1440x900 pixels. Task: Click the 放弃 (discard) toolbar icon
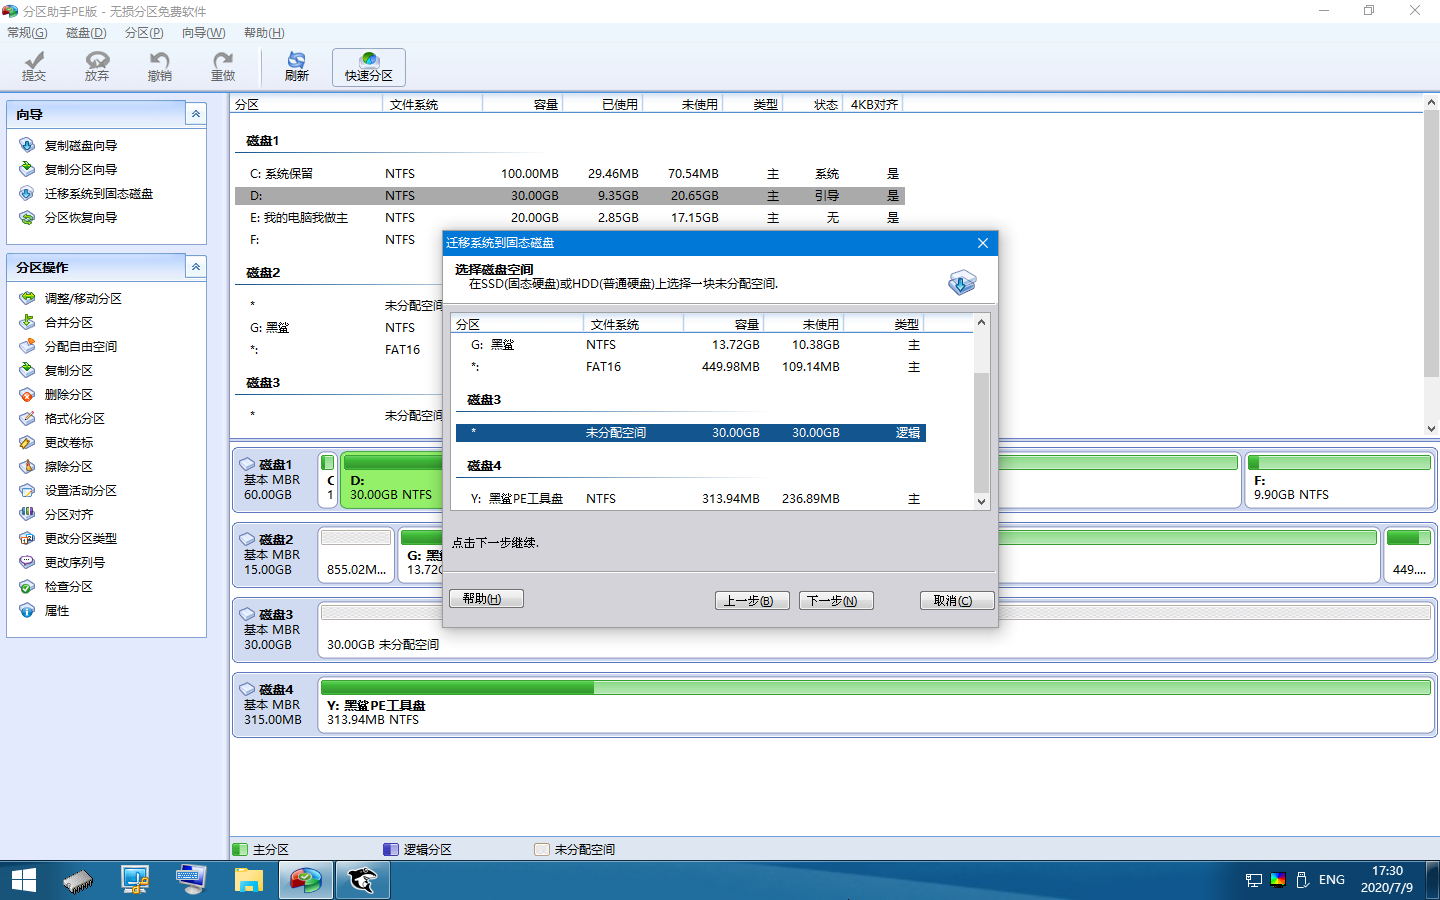pos(97,67)
